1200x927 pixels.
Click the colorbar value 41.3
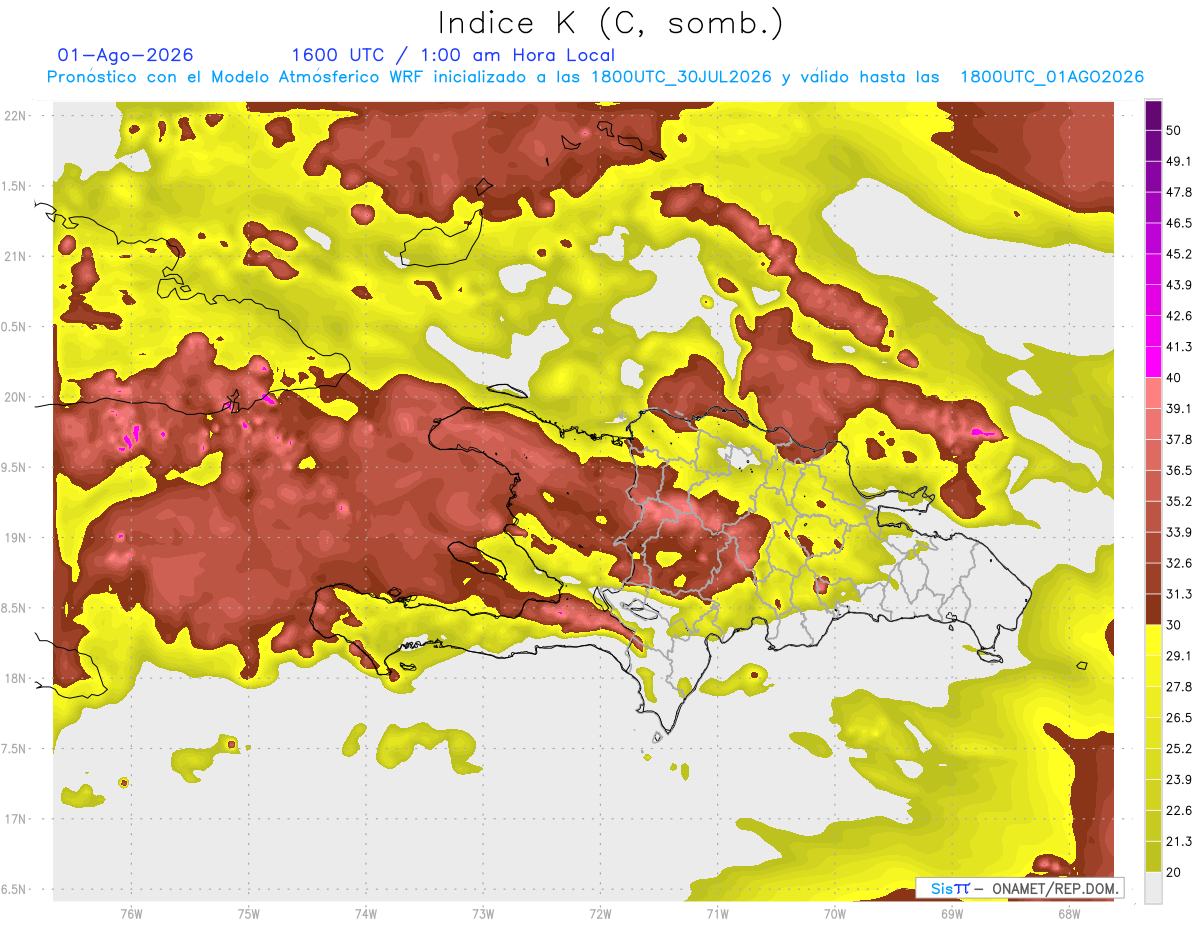(x=1179, y=347)
